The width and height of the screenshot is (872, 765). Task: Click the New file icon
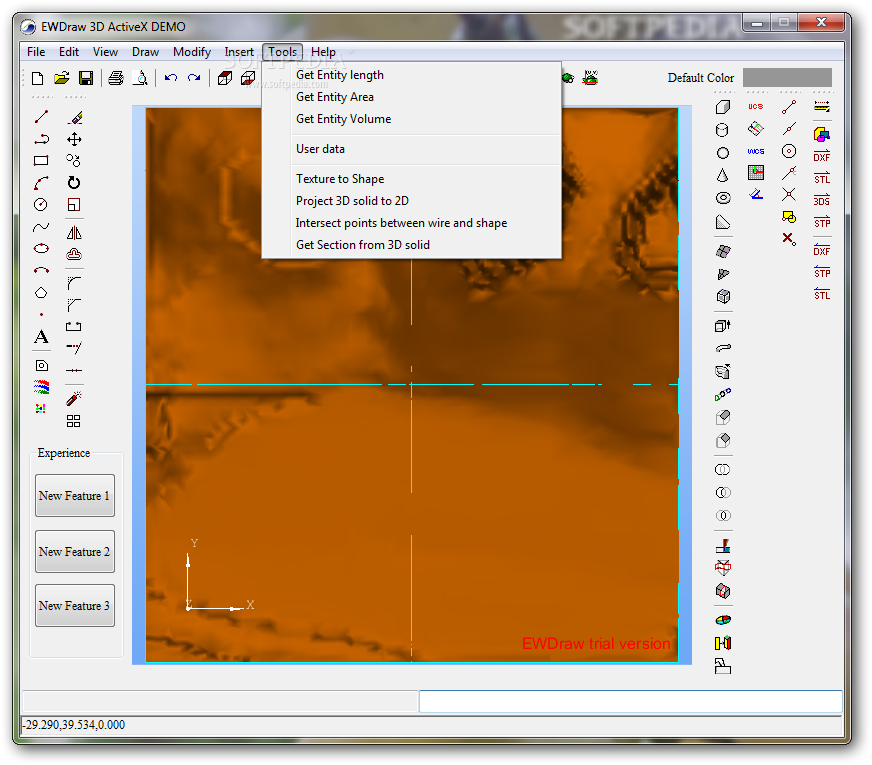[x=37, y=78]
